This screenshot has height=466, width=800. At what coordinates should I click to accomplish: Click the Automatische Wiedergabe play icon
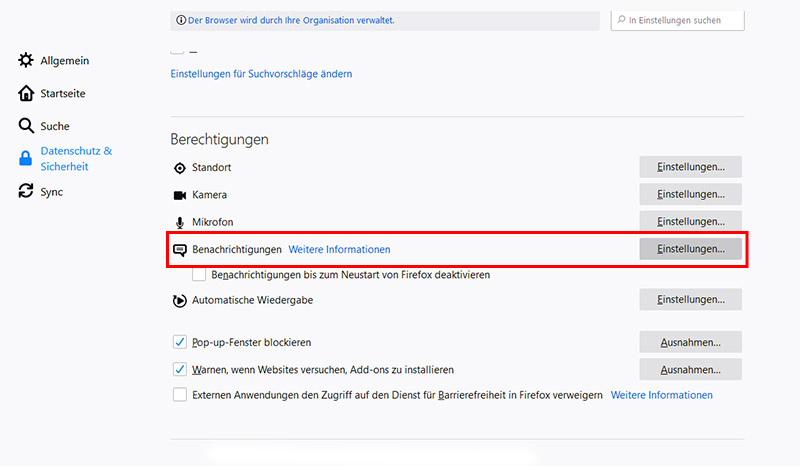coord(180,301)
